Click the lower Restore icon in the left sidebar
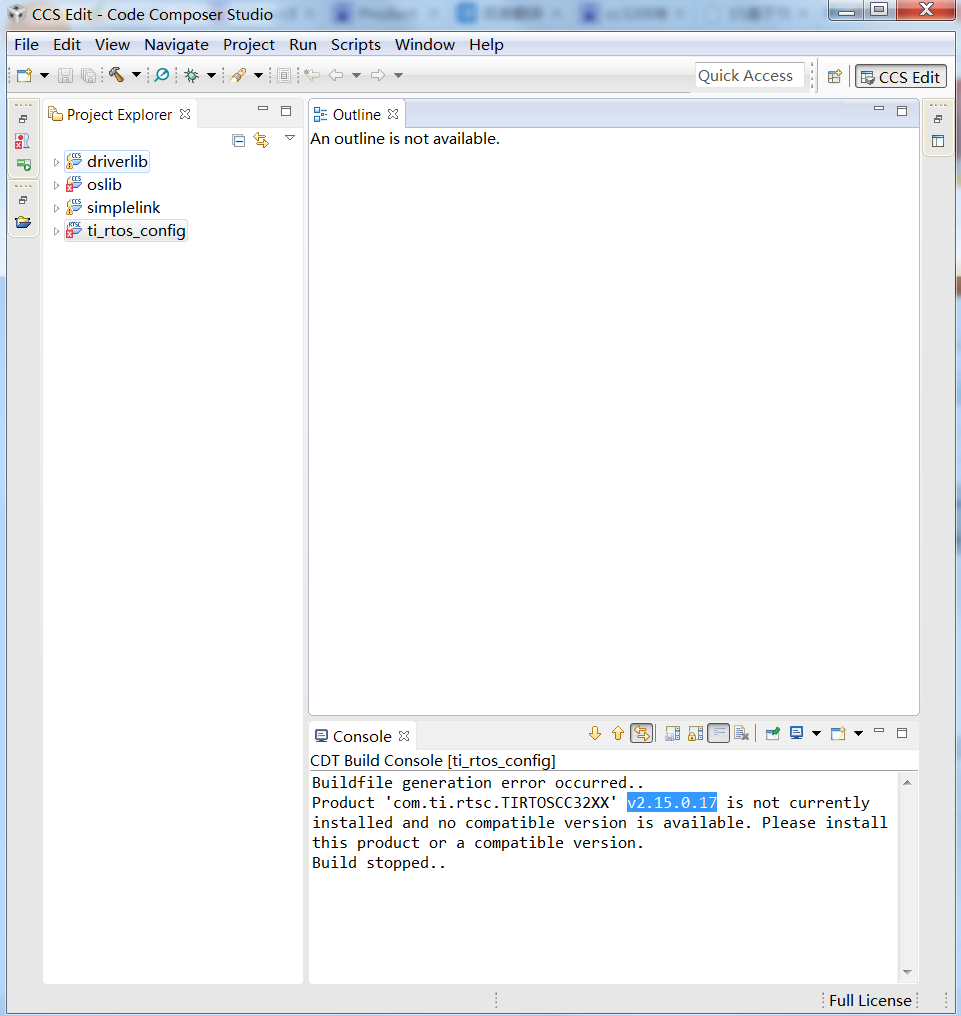The width and height of the screenshot is (961, 1016). click(x=23, y=200)
